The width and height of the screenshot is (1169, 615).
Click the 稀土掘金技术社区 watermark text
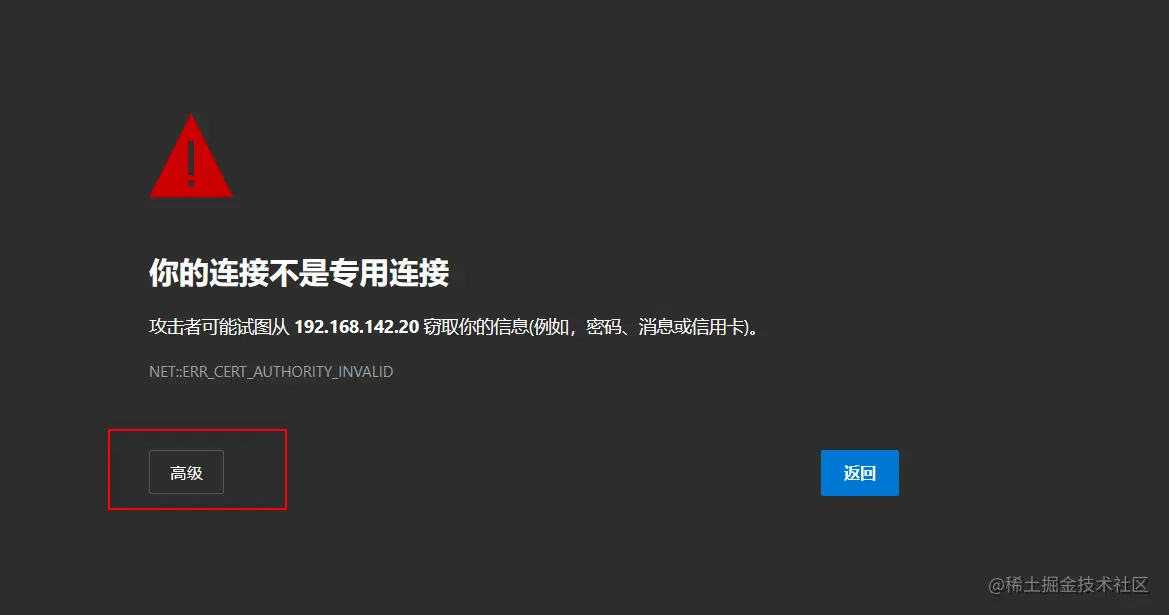click(x=1077, y=584)
